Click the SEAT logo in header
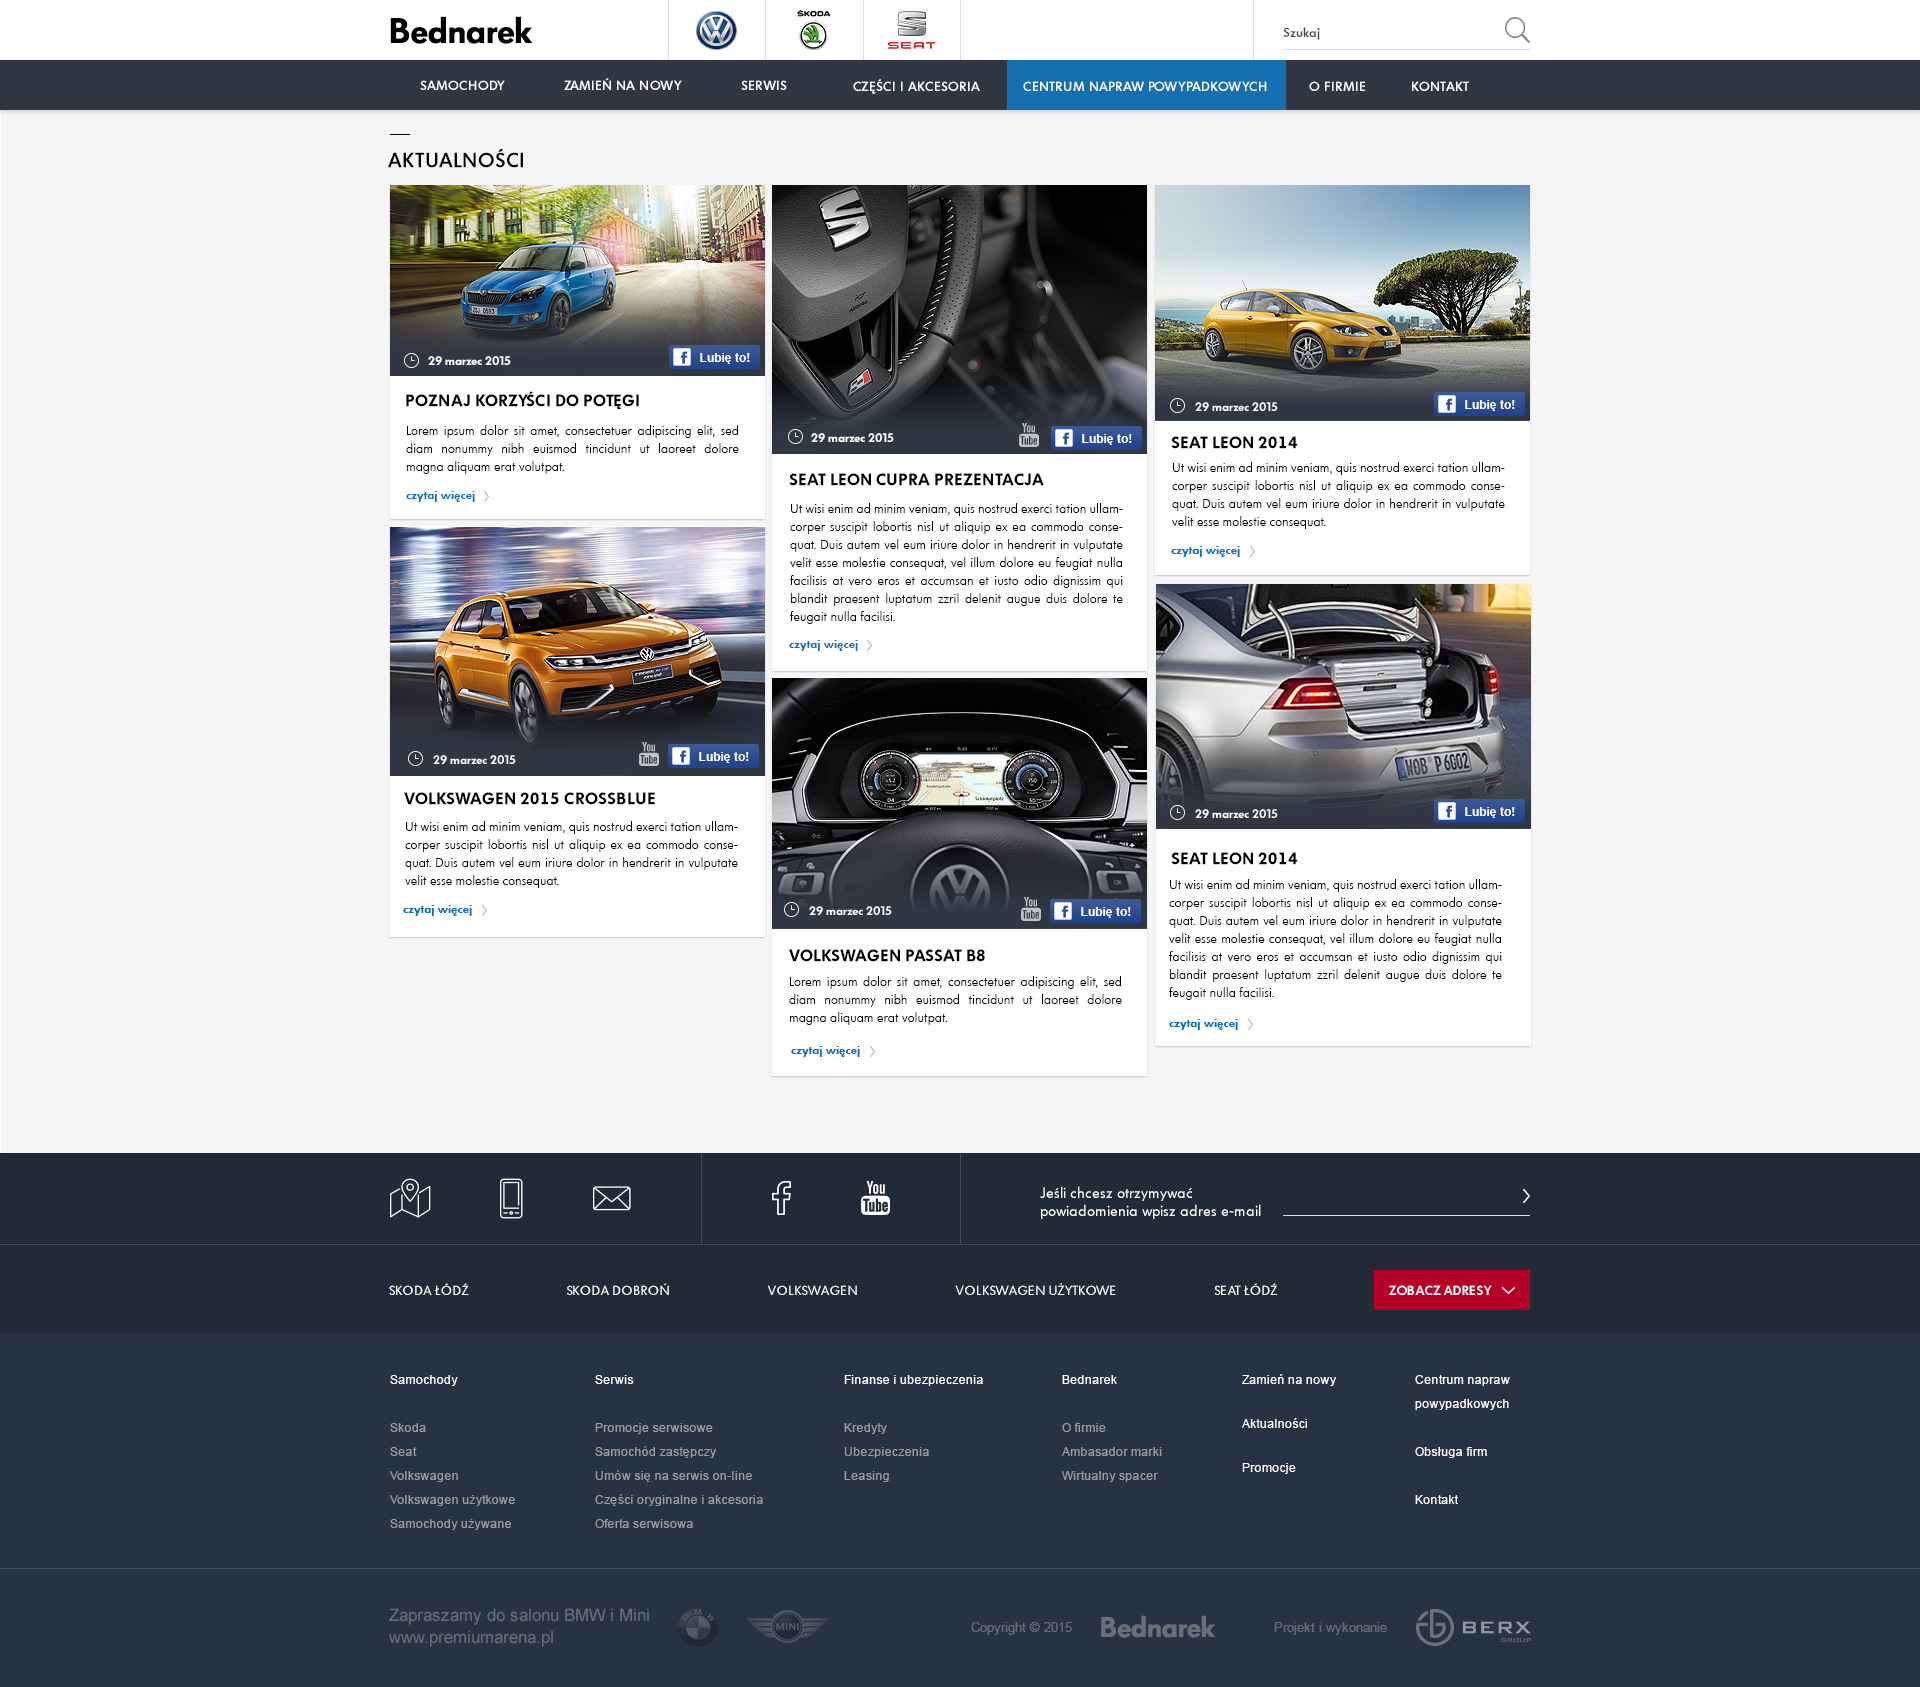 pyautogui.click(x=911, y=30)
